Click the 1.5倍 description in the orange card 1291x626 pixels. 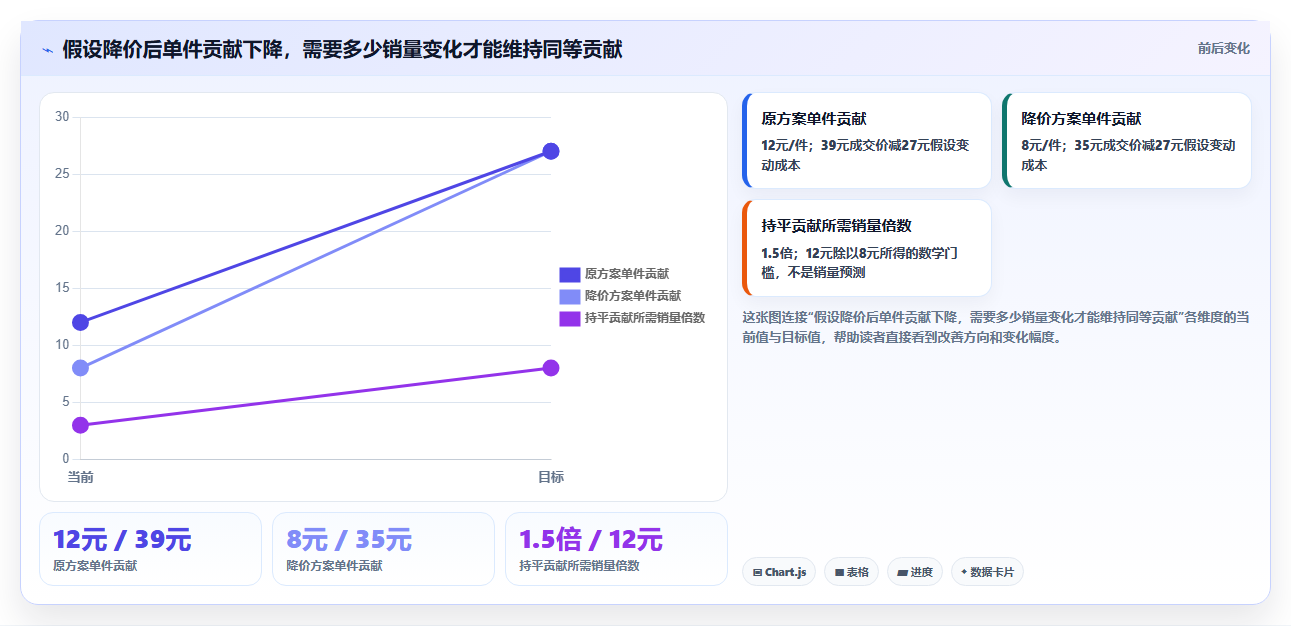[x=860, y=262]
